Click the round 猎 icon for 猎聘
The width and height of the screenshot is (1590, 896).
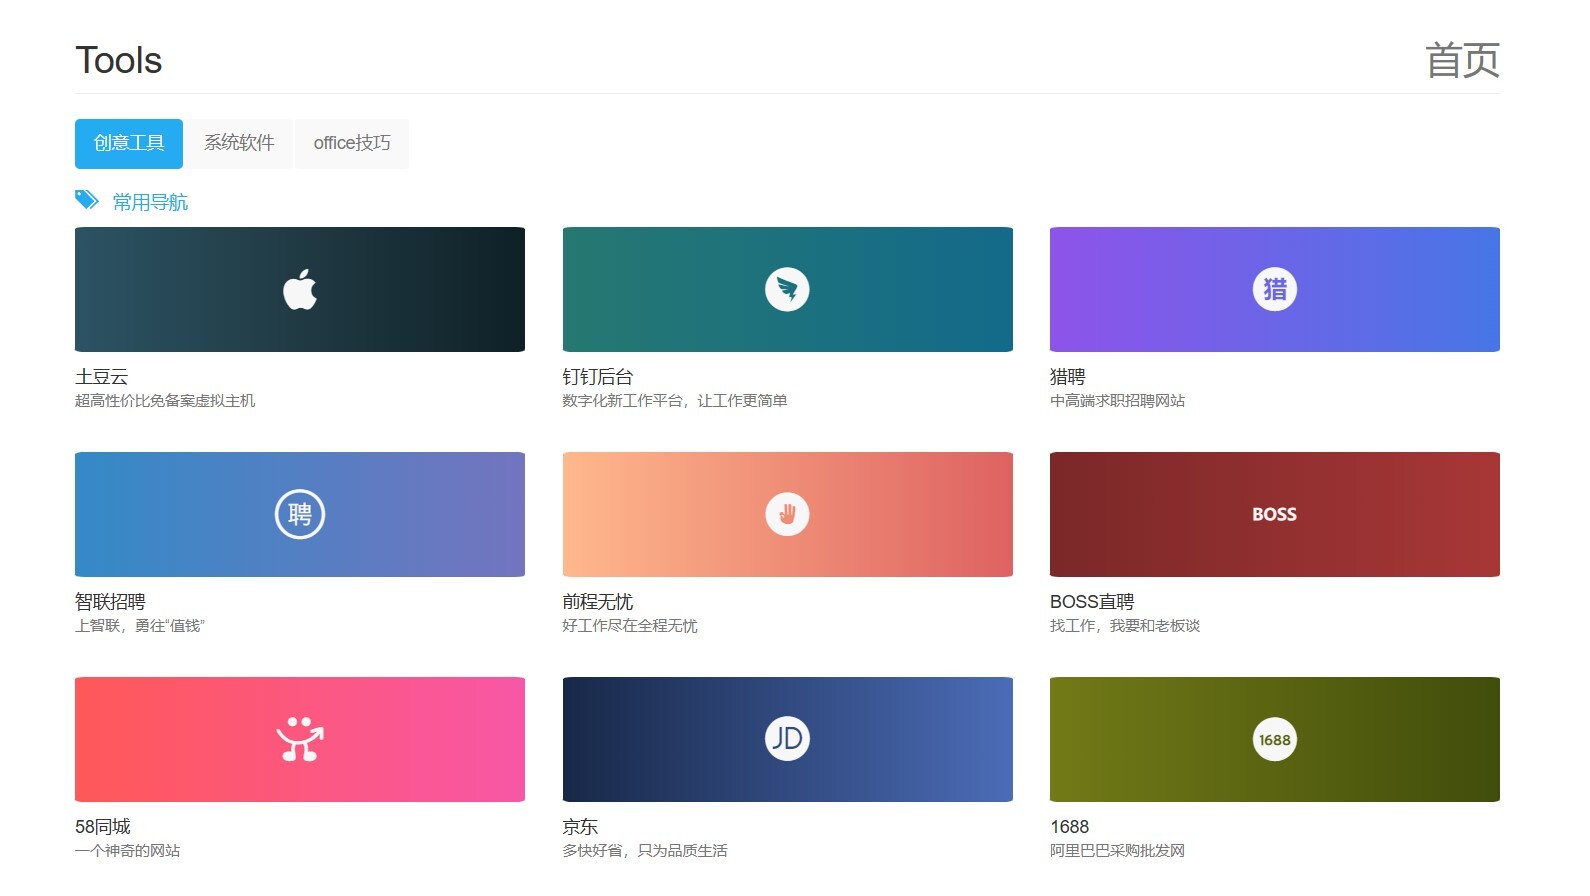1274,290
